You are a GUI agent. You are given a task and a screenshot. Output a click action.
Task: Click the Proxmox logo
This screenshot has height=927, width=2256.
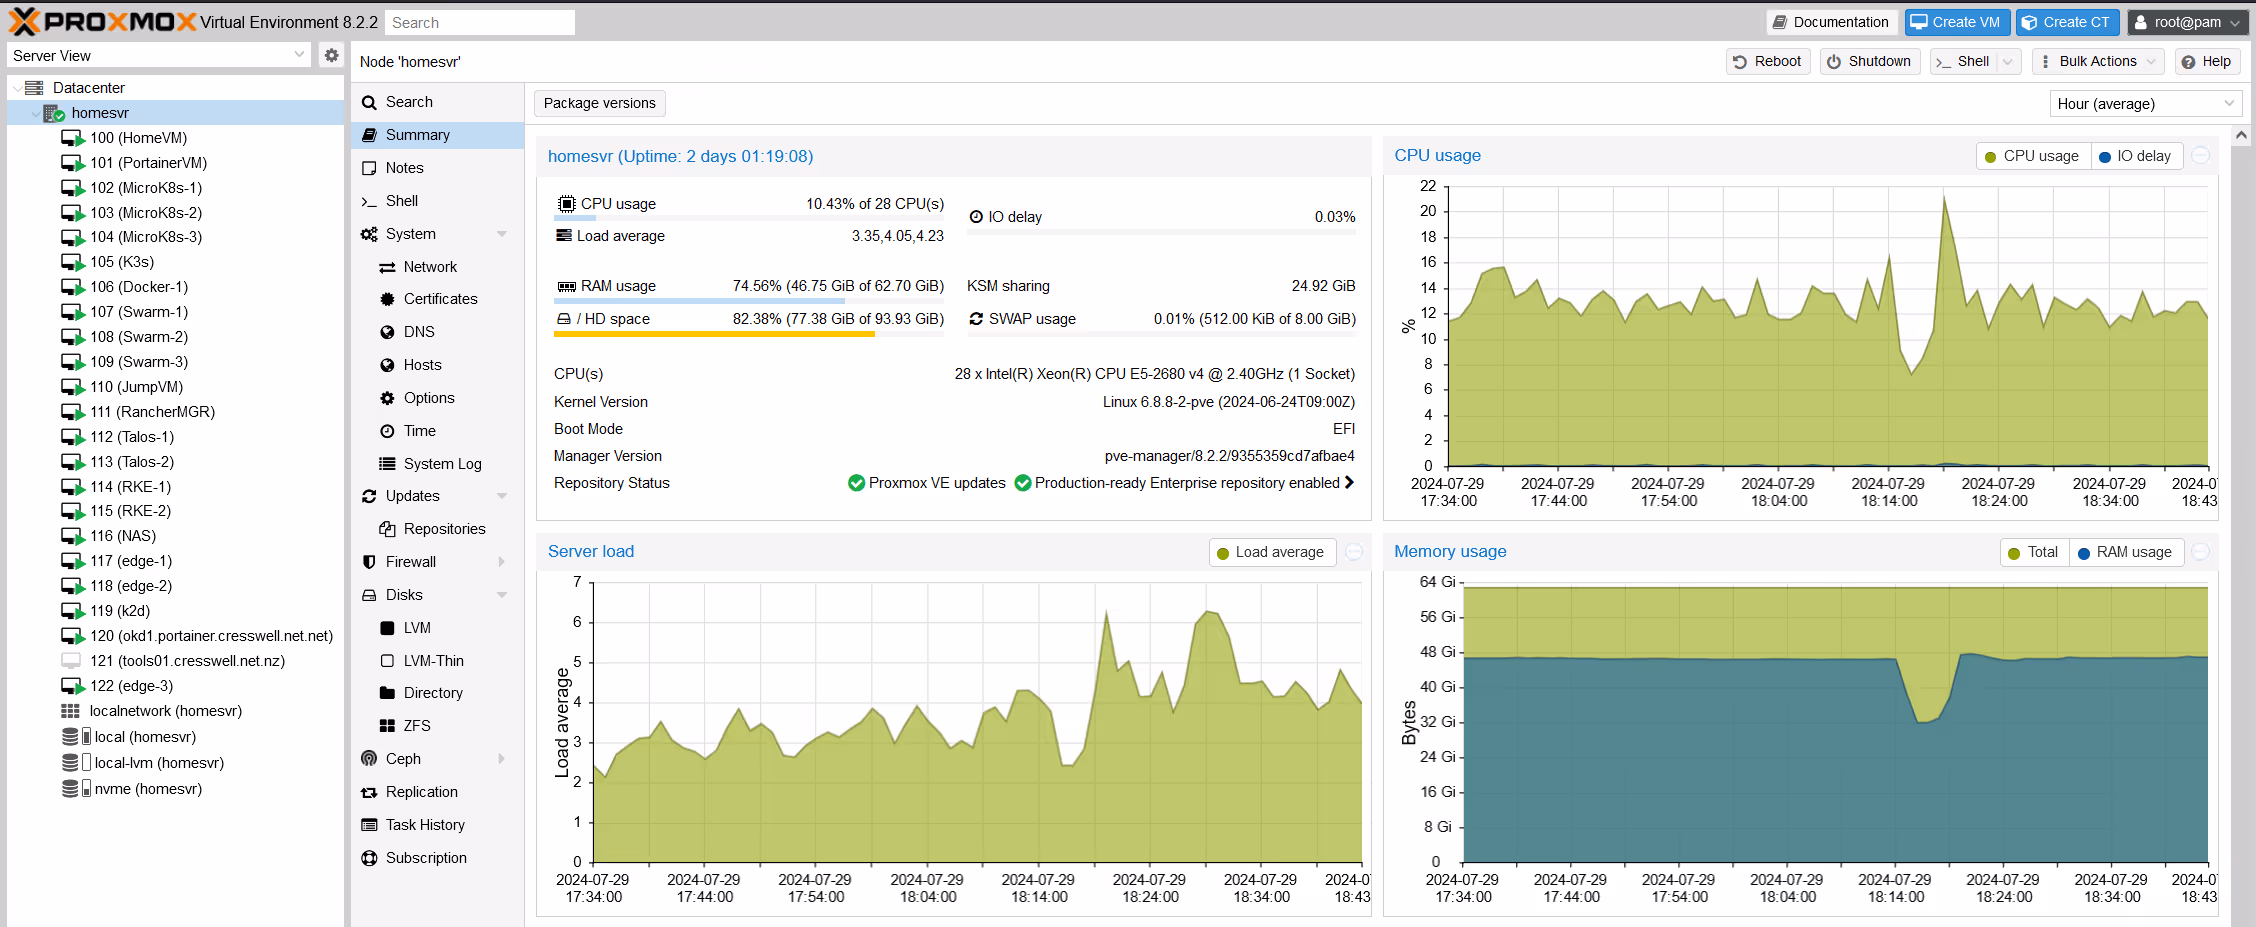click(x=102, y=21)
